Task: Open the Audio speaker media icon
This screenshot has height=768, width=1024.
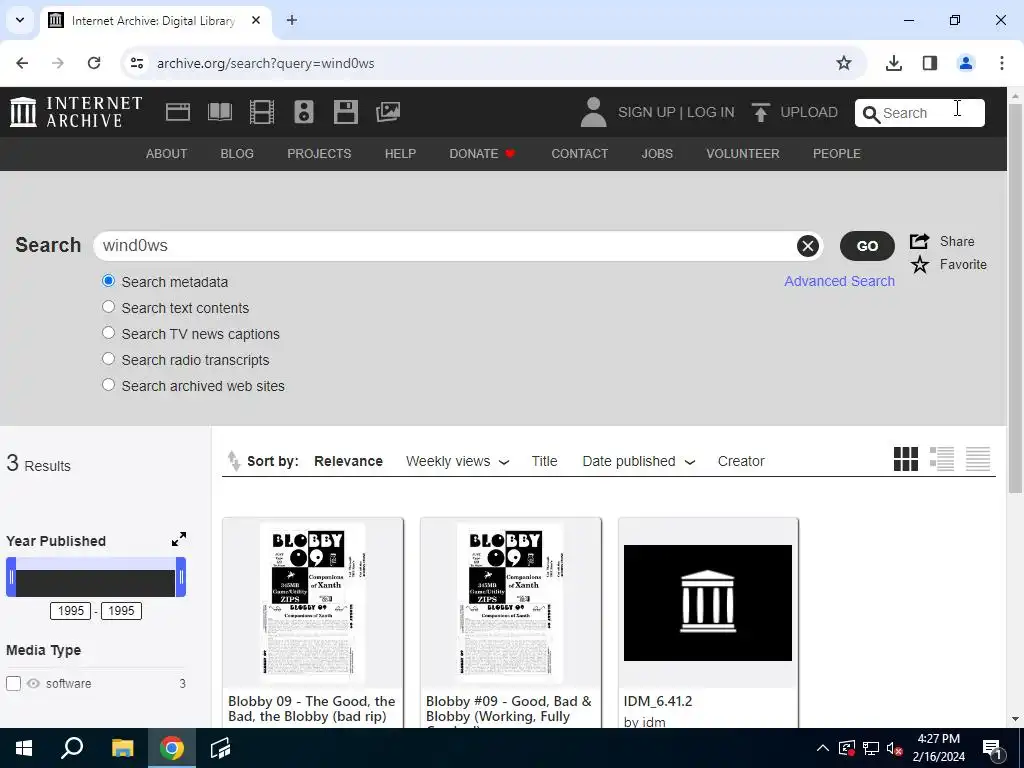Action: click(304, 112)
